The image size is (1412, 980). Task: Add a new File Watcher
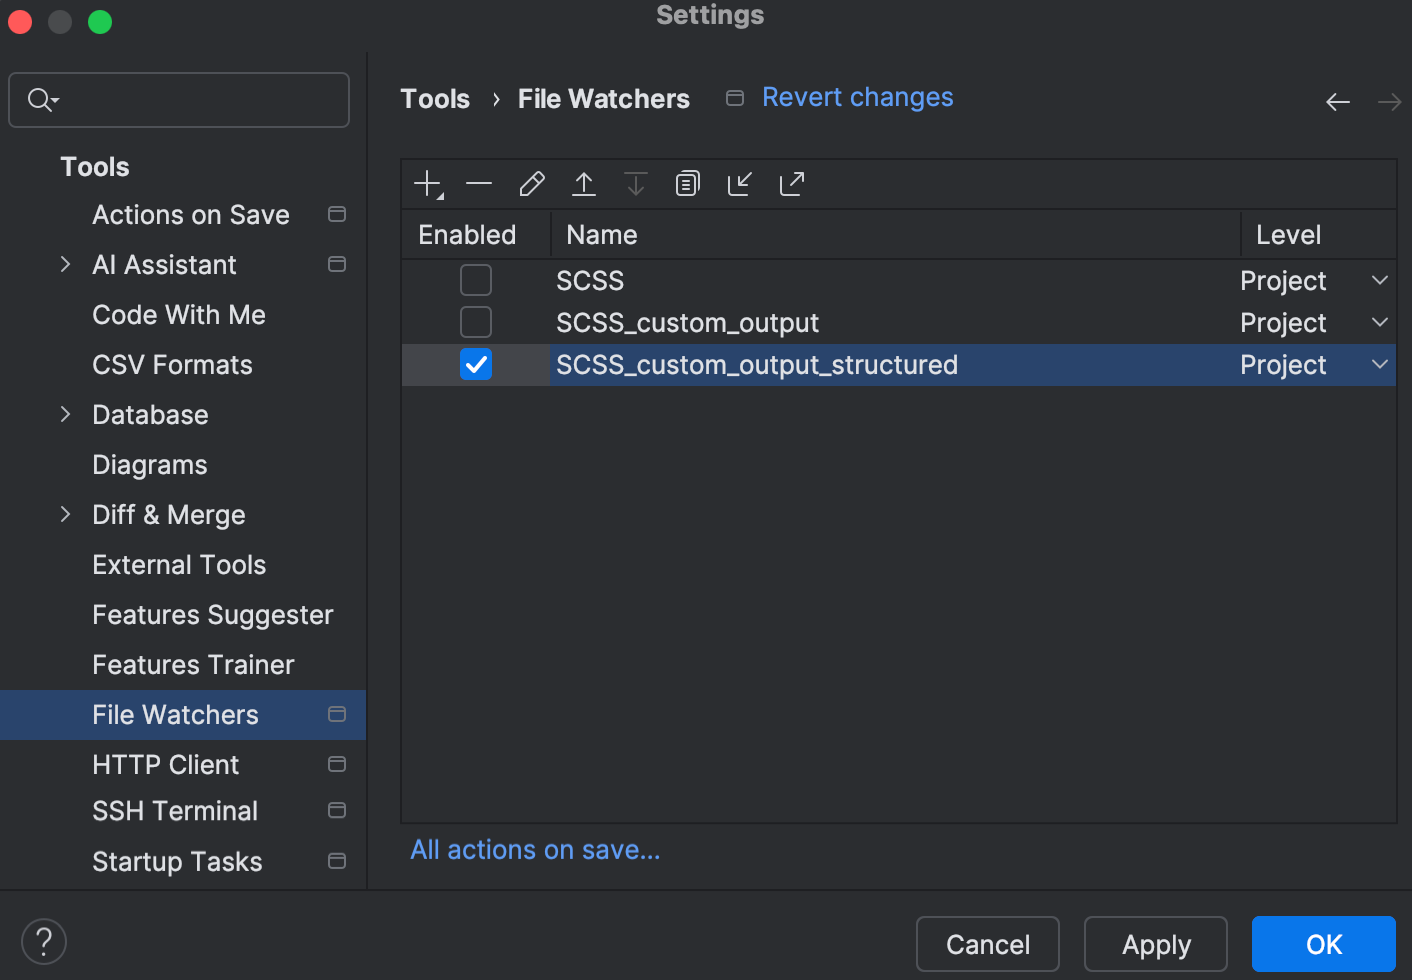(x=427, y=183)
